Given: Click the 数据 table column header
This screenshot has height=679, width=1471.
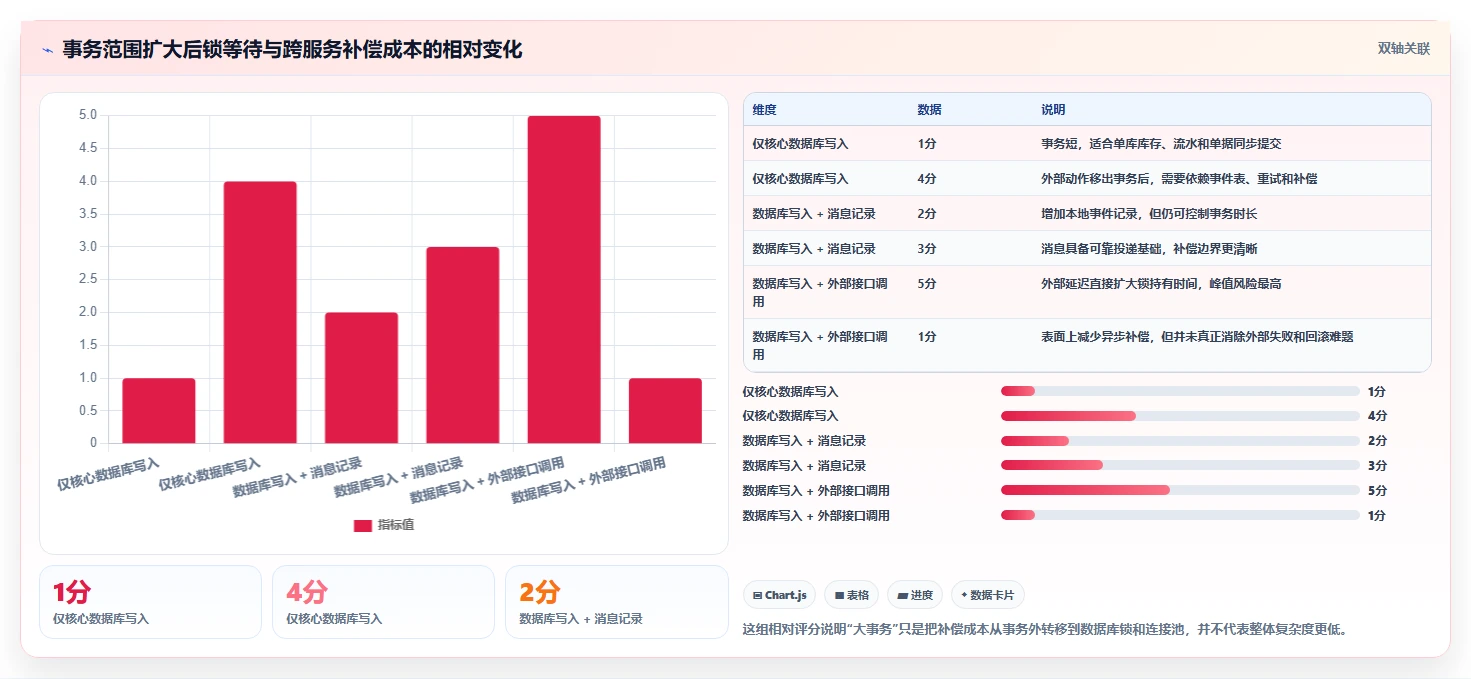Looking at the screenshot, I should pyautogui.click(x=929, y=109).
